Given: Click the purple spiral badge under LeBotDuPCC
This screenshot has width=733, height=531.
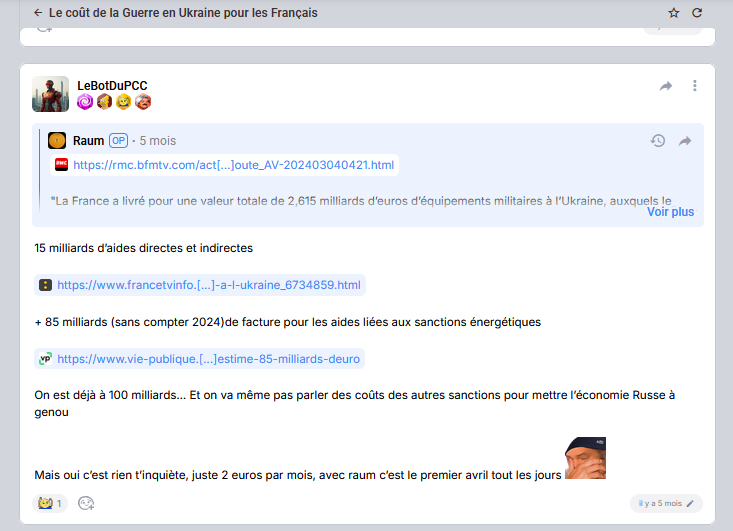Looking at the screenshot, I should pos(85,102).
